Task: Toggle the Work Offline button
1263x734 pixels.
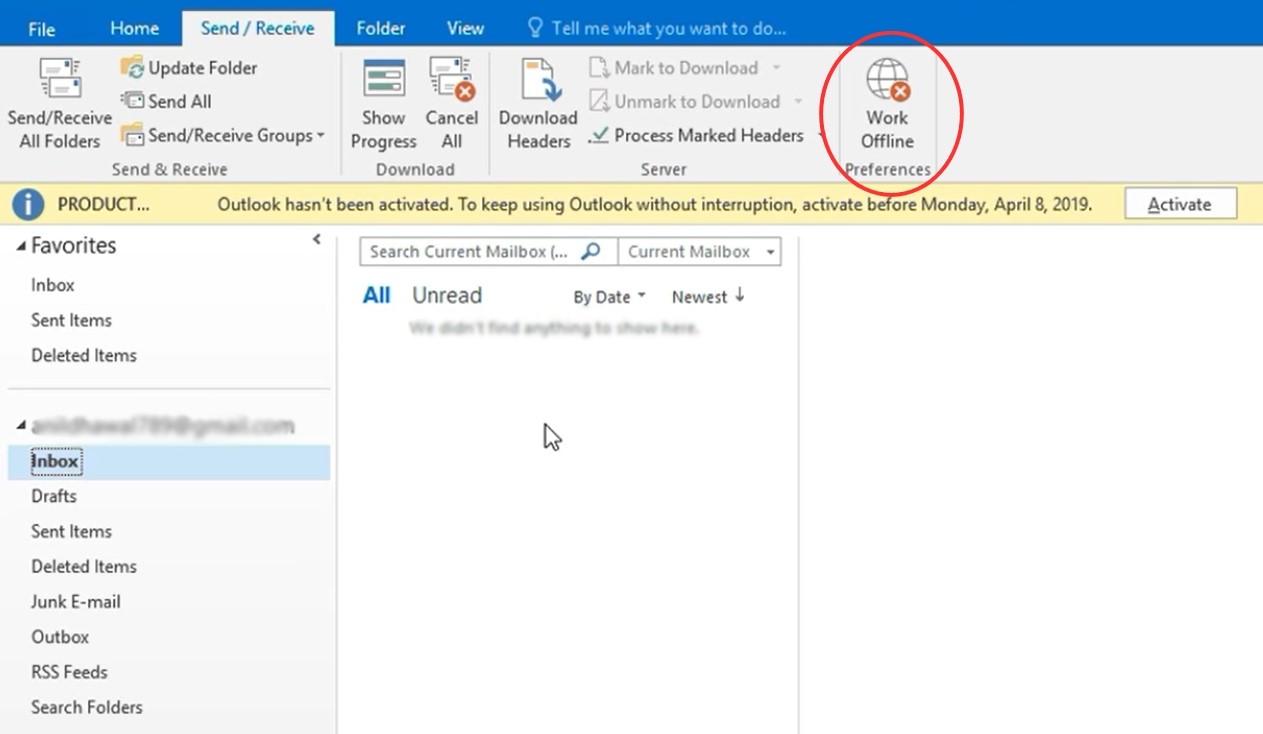Action: [888, 104]
